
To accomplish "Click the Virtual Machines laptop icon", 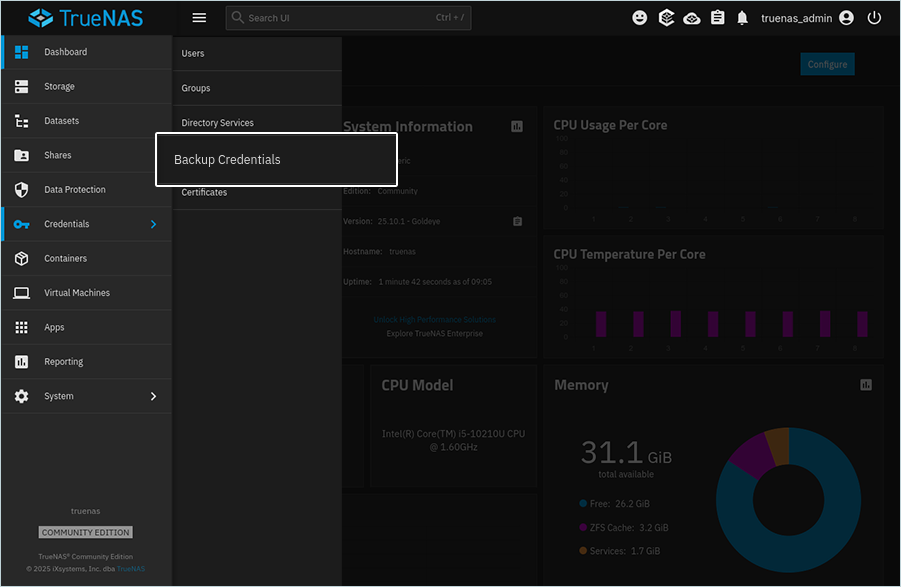I will coord(21,293).
